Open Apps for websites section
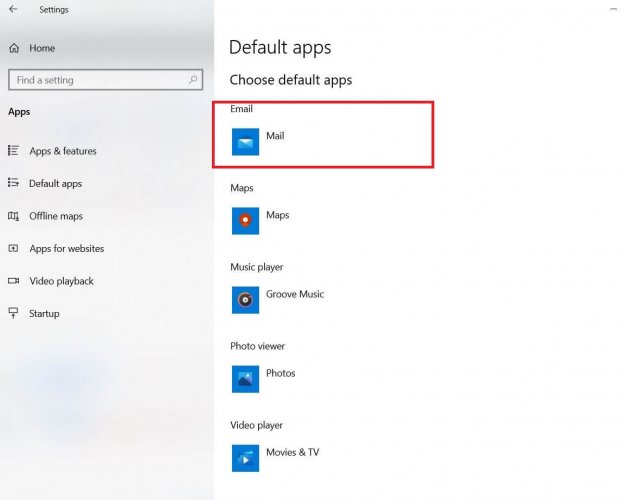Image resolution: width=624 pixels, height=500 pixels. [x=67, y=248]
